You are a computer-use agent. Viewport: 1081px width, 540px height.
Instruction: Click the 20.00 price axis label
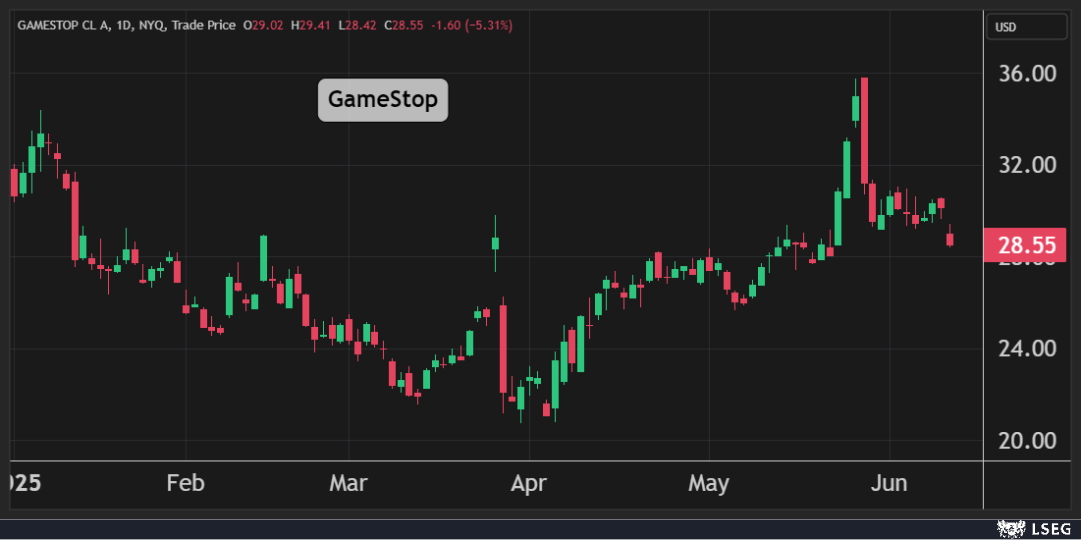pyautogui.click(x=1029, y=441)
